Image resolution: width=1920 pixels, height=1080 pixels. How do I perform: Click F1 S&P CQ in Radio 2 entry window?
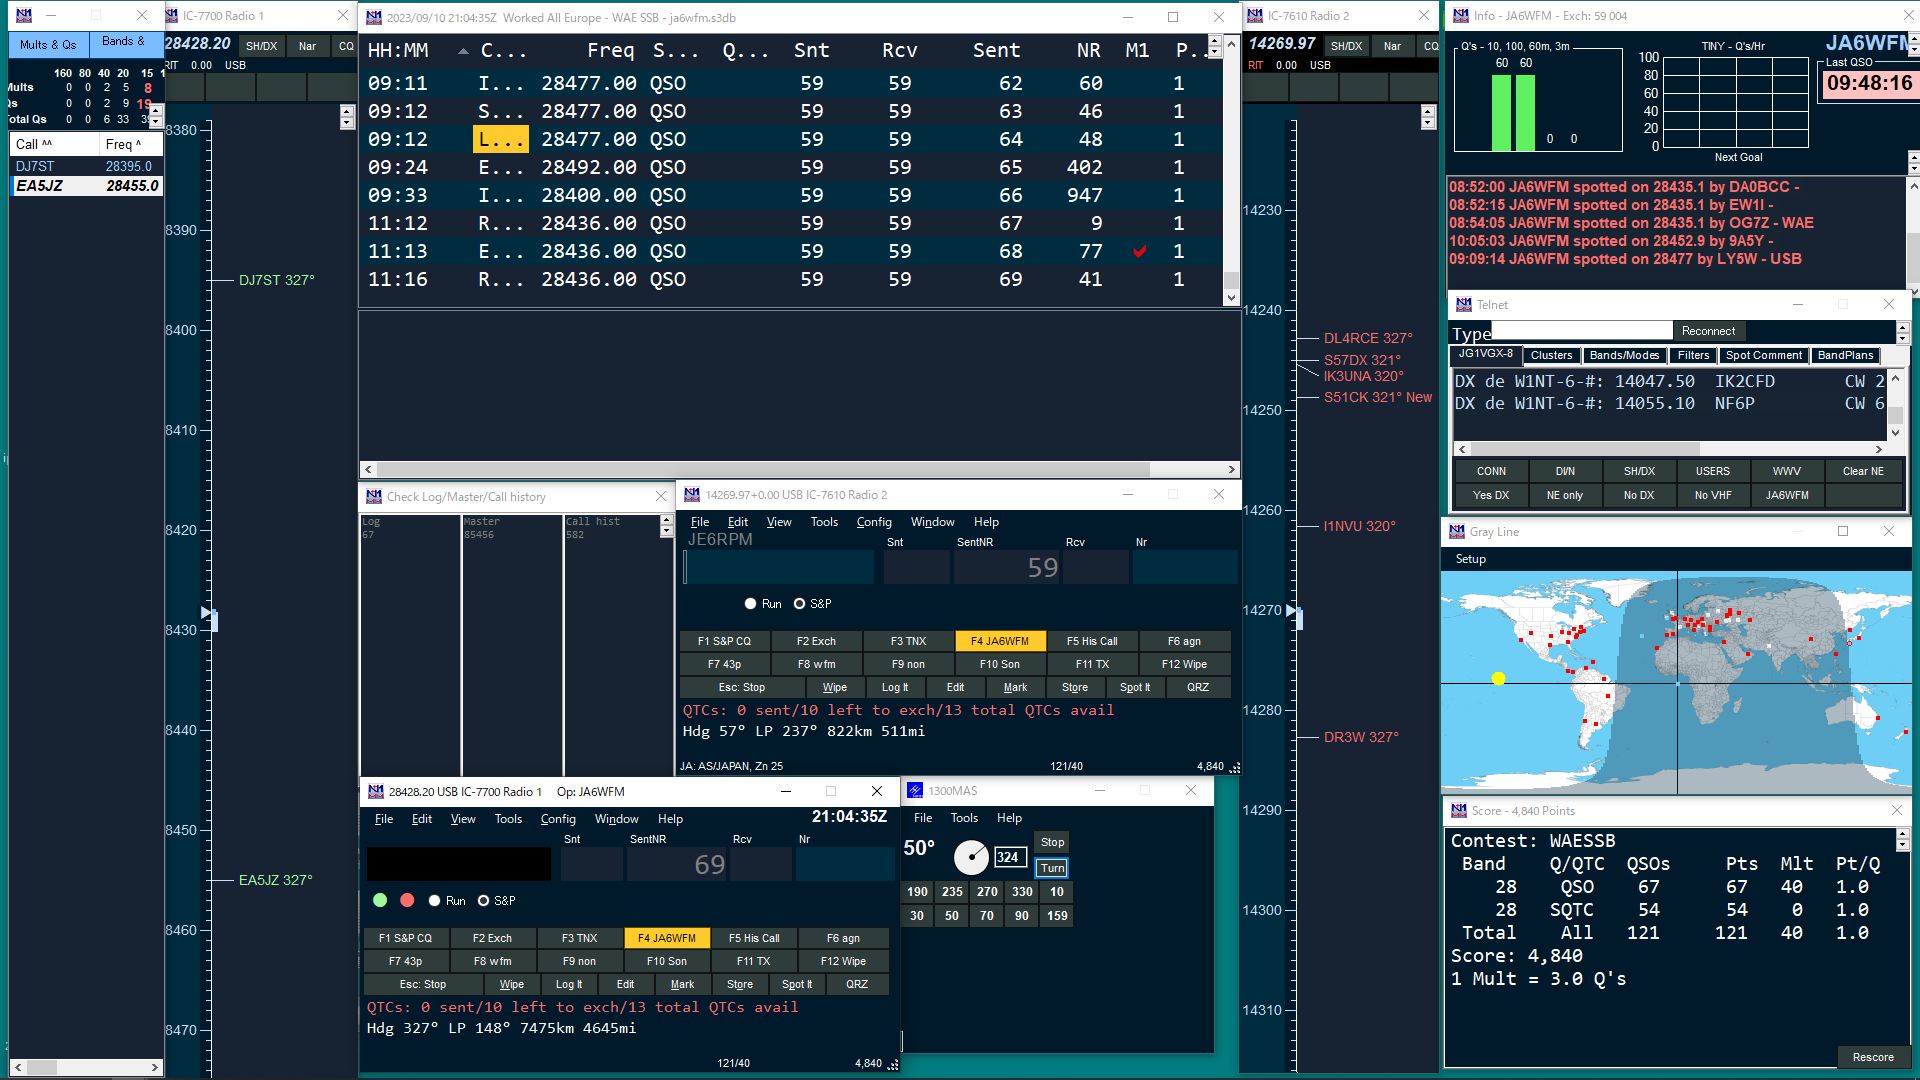pos(724,641)
